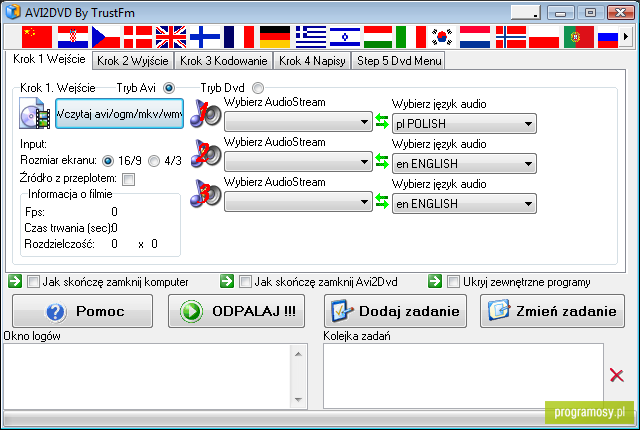Switch to Step 5 Dvd Menu tab
The height and width of the screenshot is (430, 640).
point(399,61)
